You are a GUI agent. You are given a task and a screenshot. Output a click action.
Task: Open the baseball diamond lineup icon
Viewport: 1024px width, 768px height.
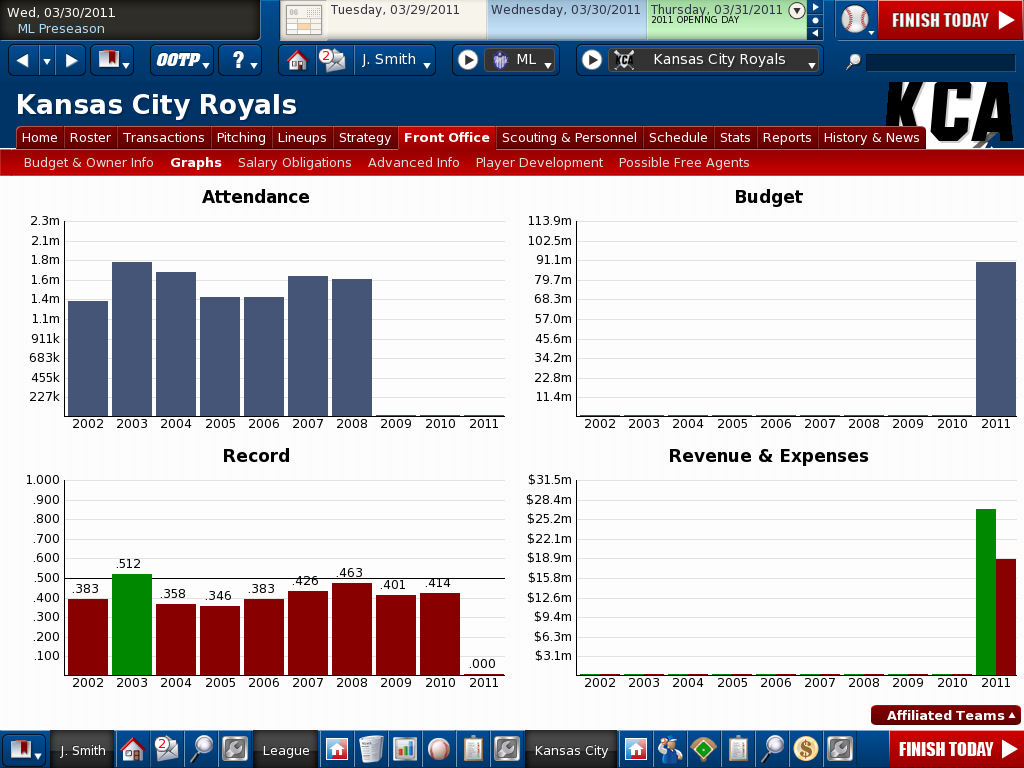(x=703, y=749)
